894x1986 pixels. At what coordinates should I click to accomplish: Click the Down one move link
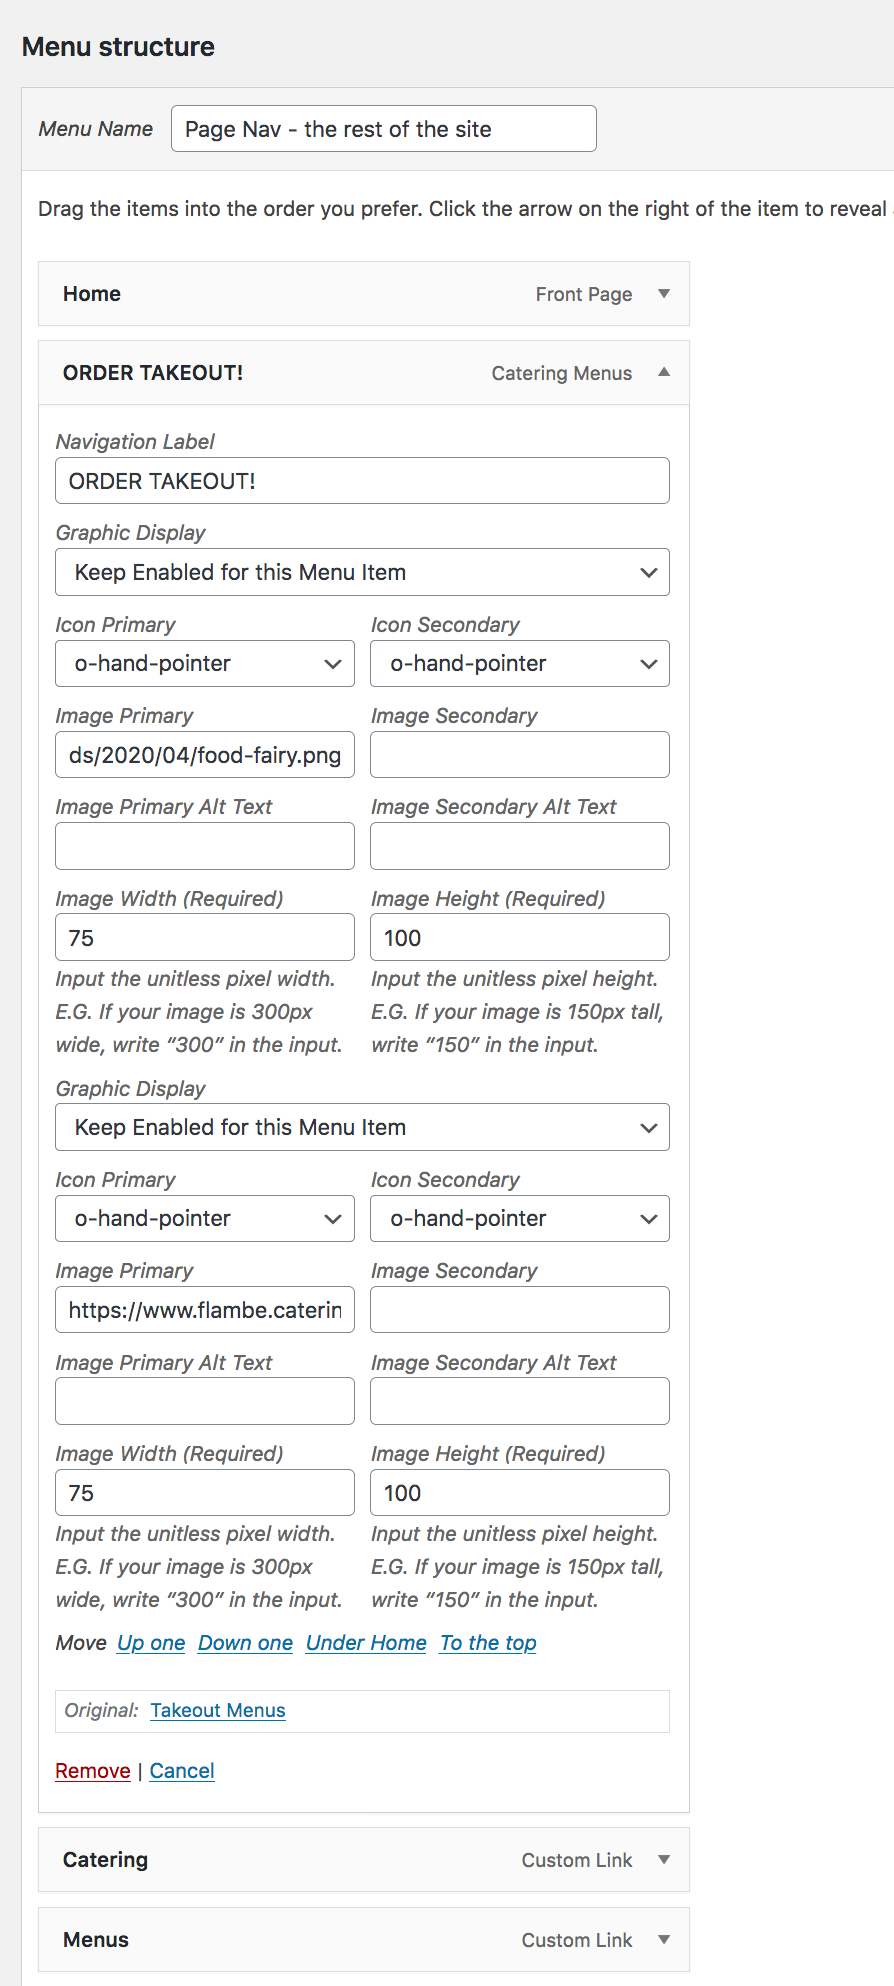[x=245, y=1643]
